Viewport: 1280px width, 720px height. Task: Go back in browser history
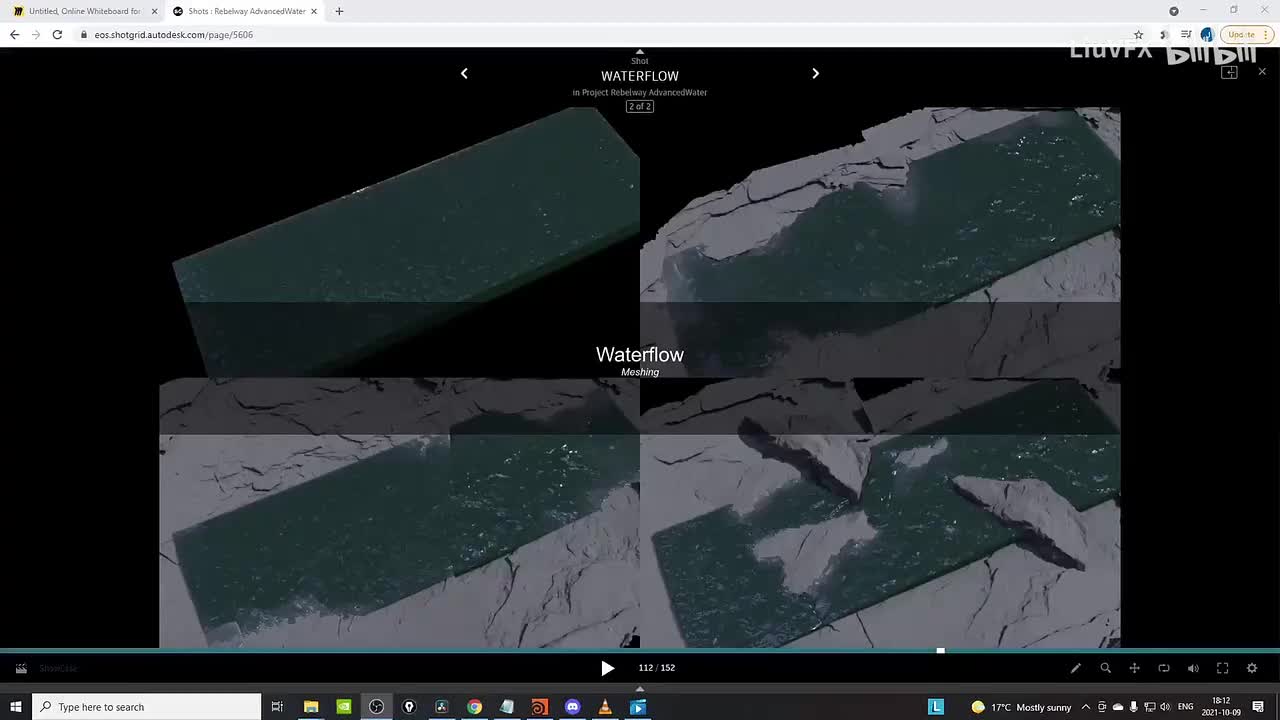[x=14, y=35]
